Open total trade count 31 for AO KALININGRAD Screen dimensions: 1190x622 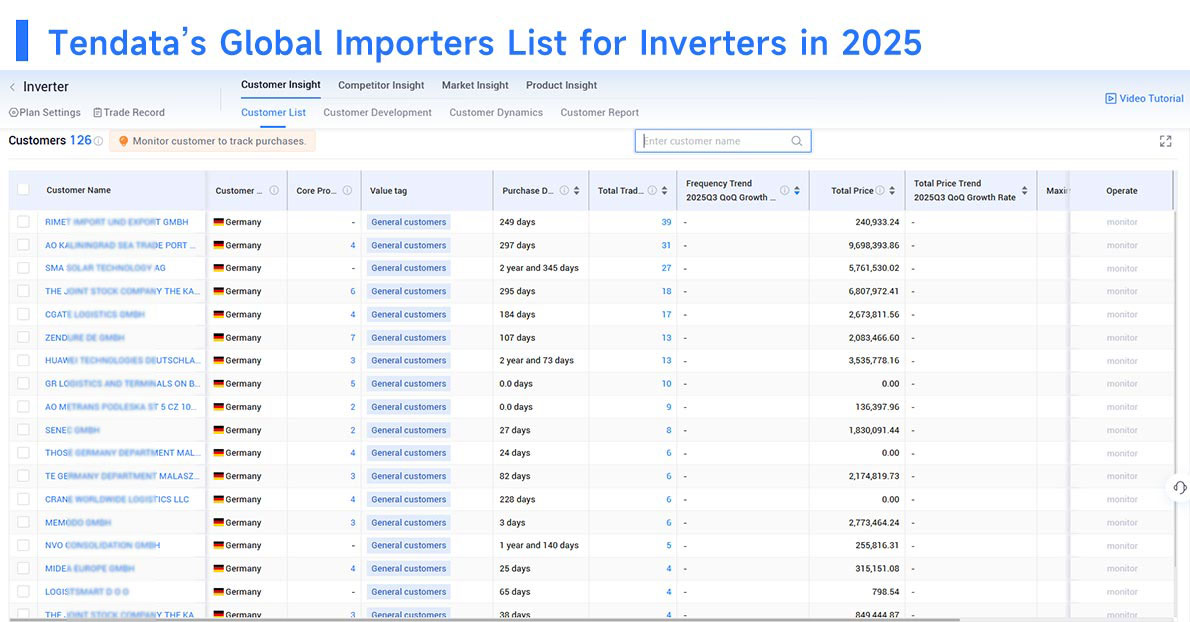(x=666, y=245)
